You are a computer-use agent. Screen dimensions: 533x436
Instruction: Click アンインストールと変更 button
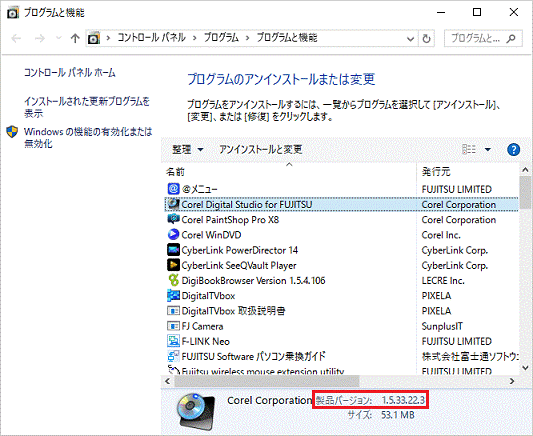click(x=261, y=150)
